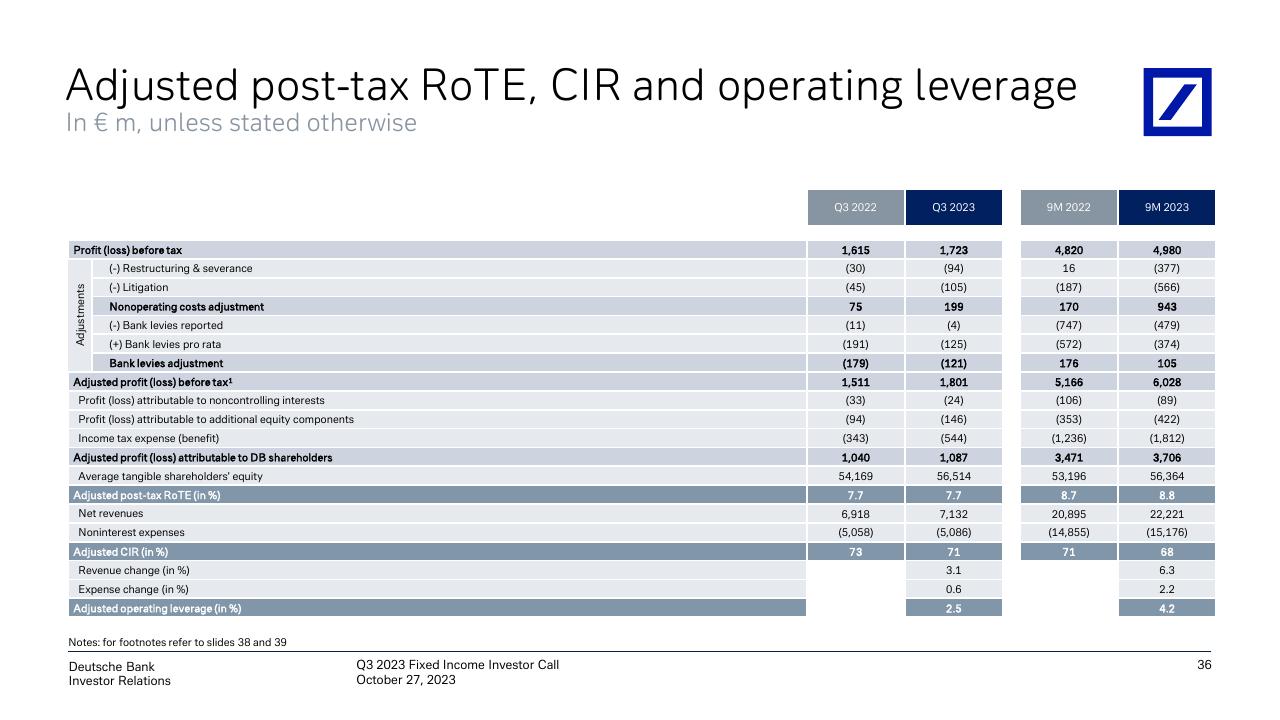Image resolution: width=1280 pixels, height=720 pixels.
Task: Click Q3 2023 operating leverage value 2.5
Action: click(953, 608)
